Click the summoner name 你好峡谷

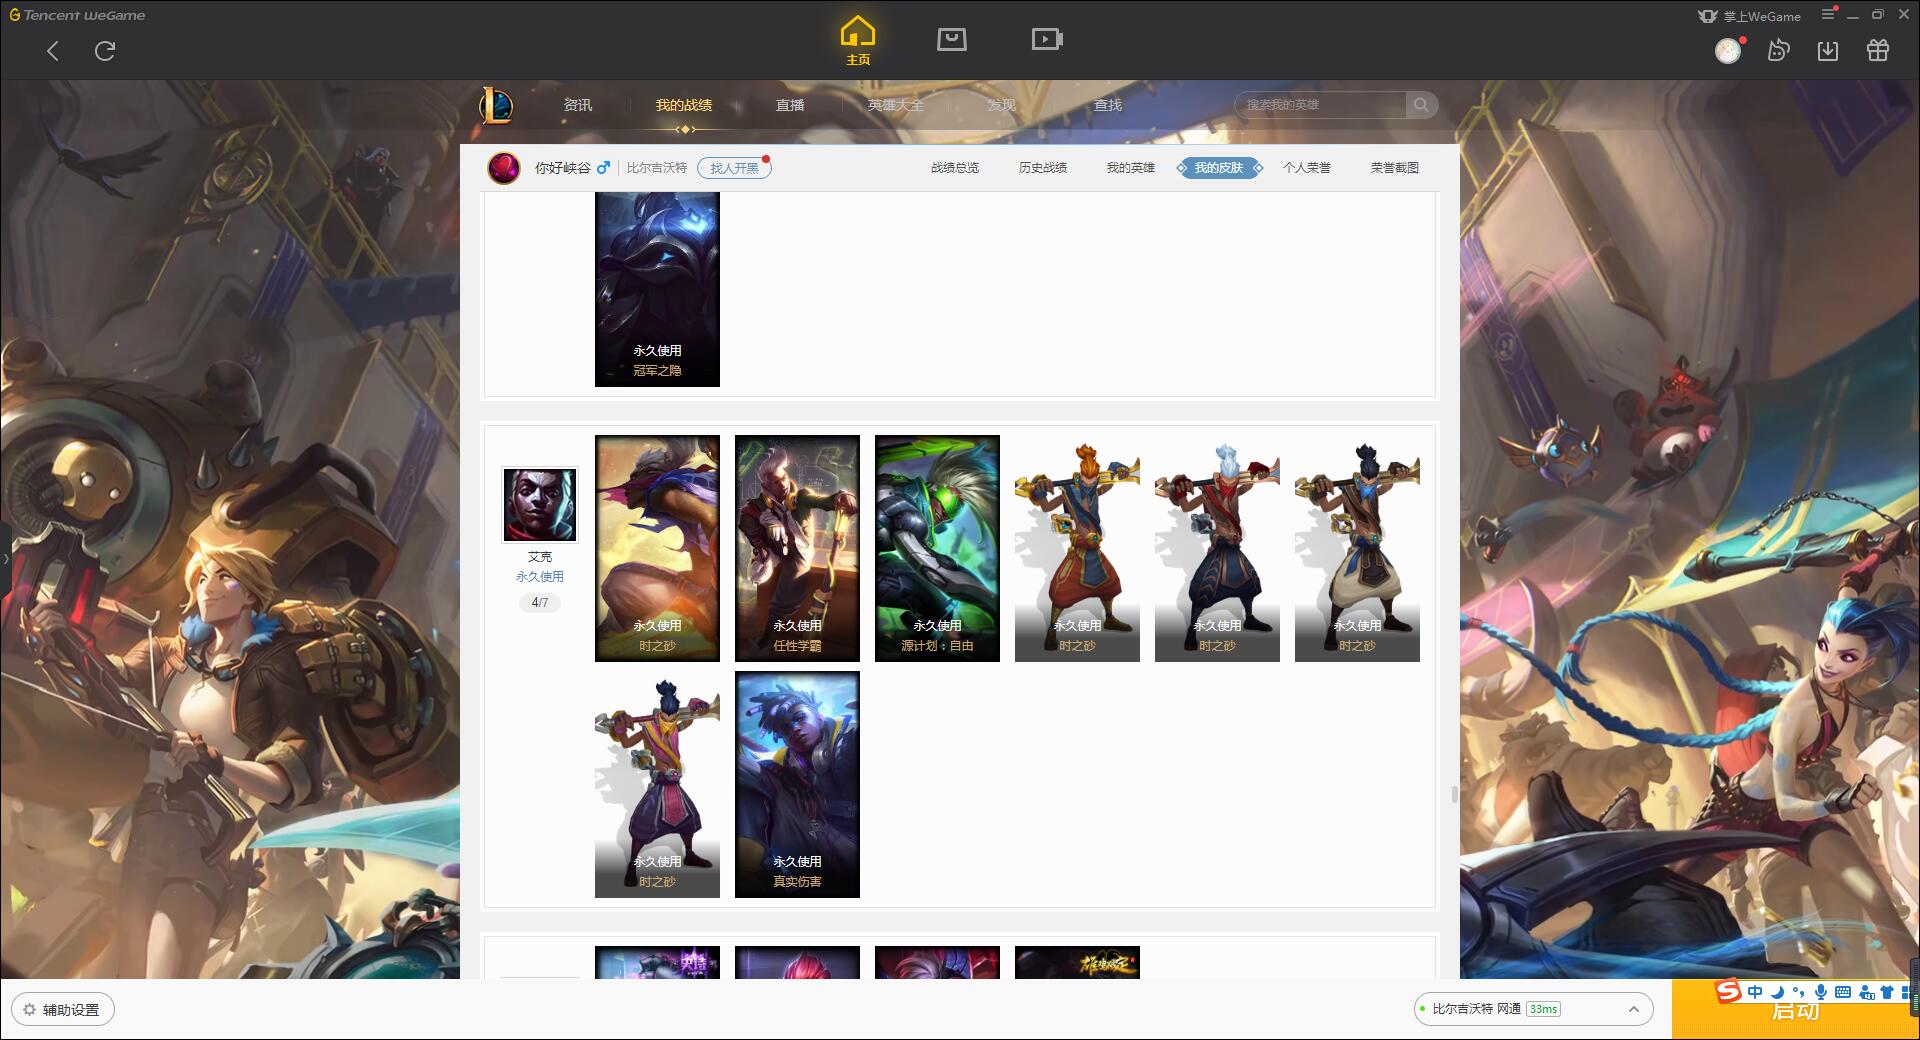click(x=563, y=168)
